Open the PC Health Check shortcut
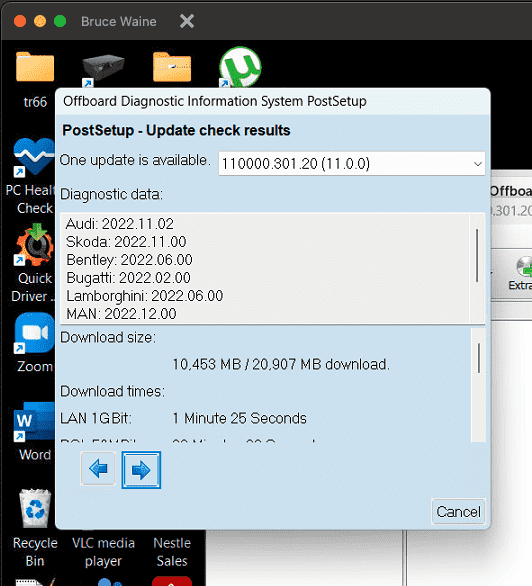This screenshot has width=532, height=586. (34, 157)
